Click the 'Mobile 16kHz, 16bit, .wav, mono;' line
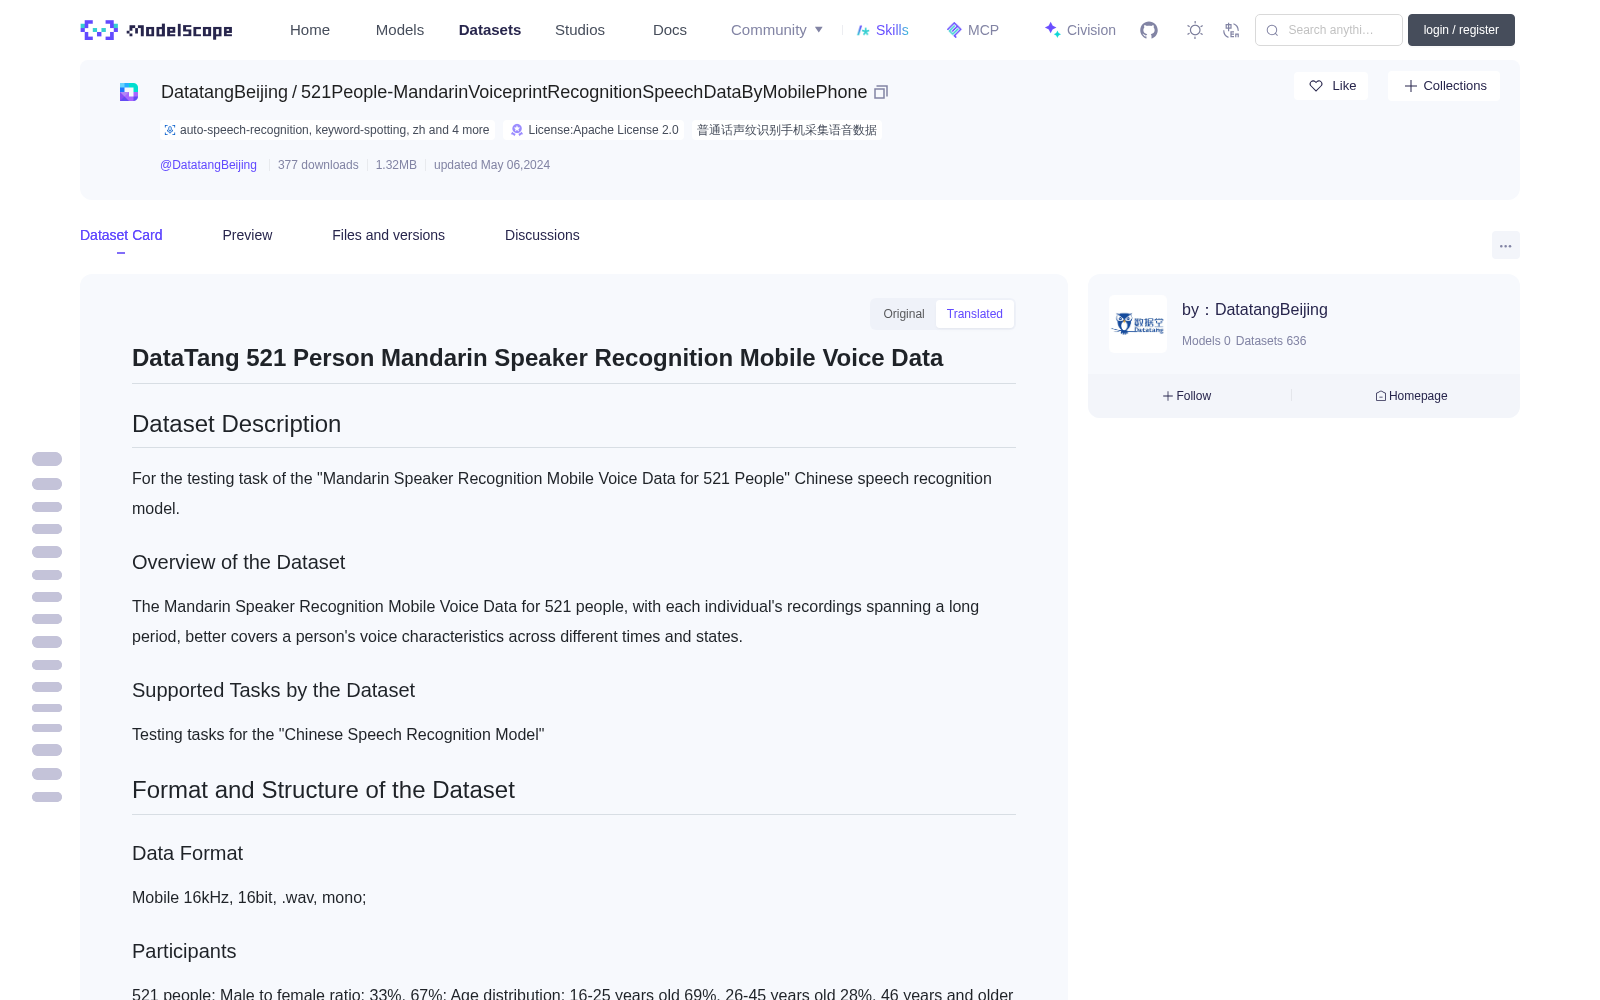 pos(249,897)
